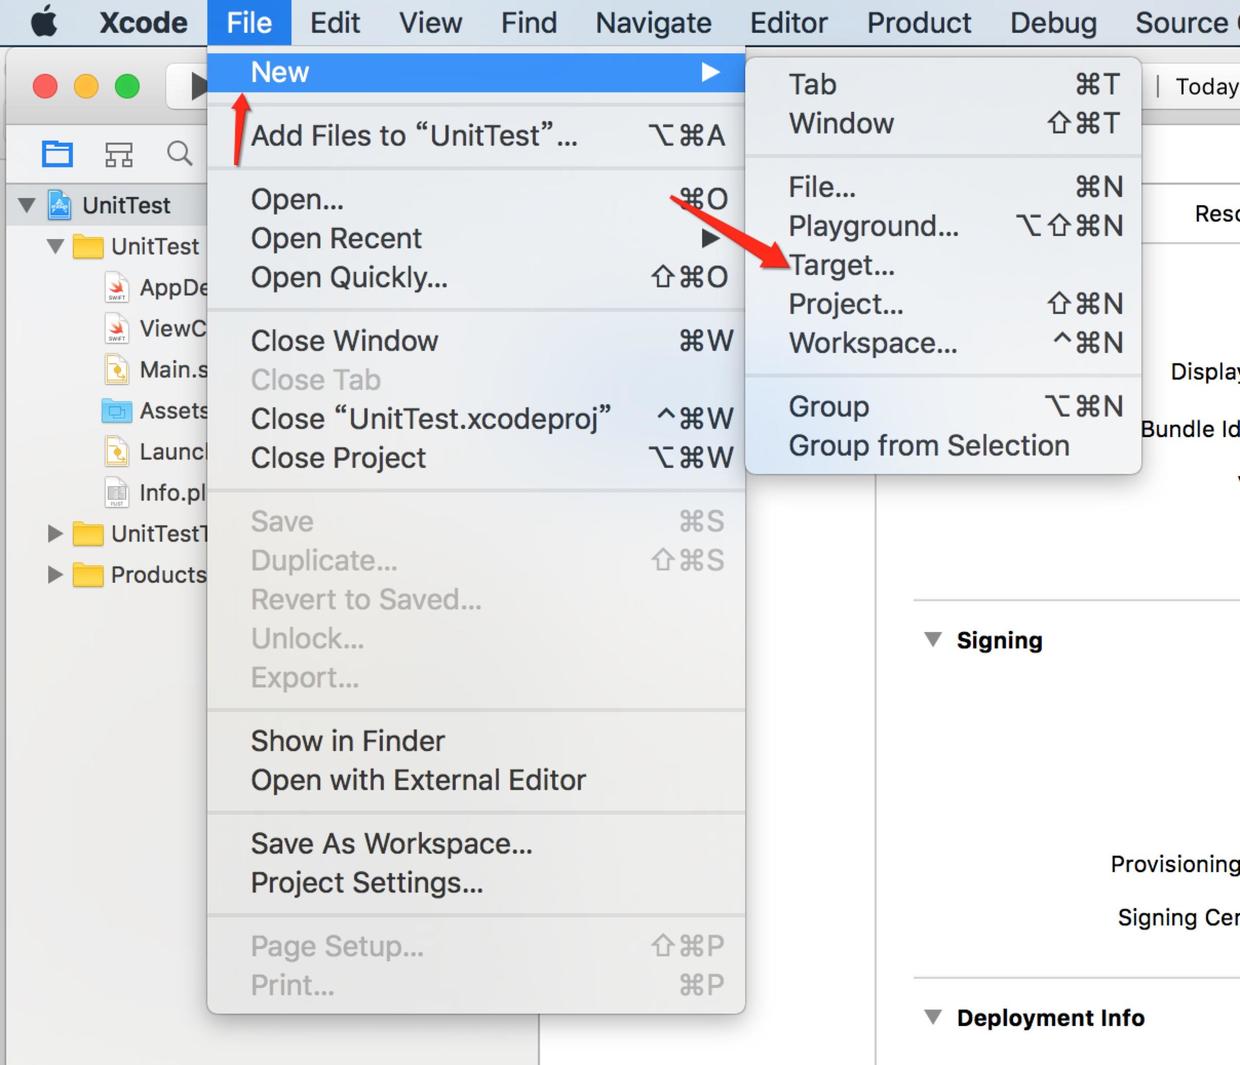Image resolution: width=1240 pixels, height=1065 pixels.
Task: Select Group from Selection menu item
Action: pos(928,445)
